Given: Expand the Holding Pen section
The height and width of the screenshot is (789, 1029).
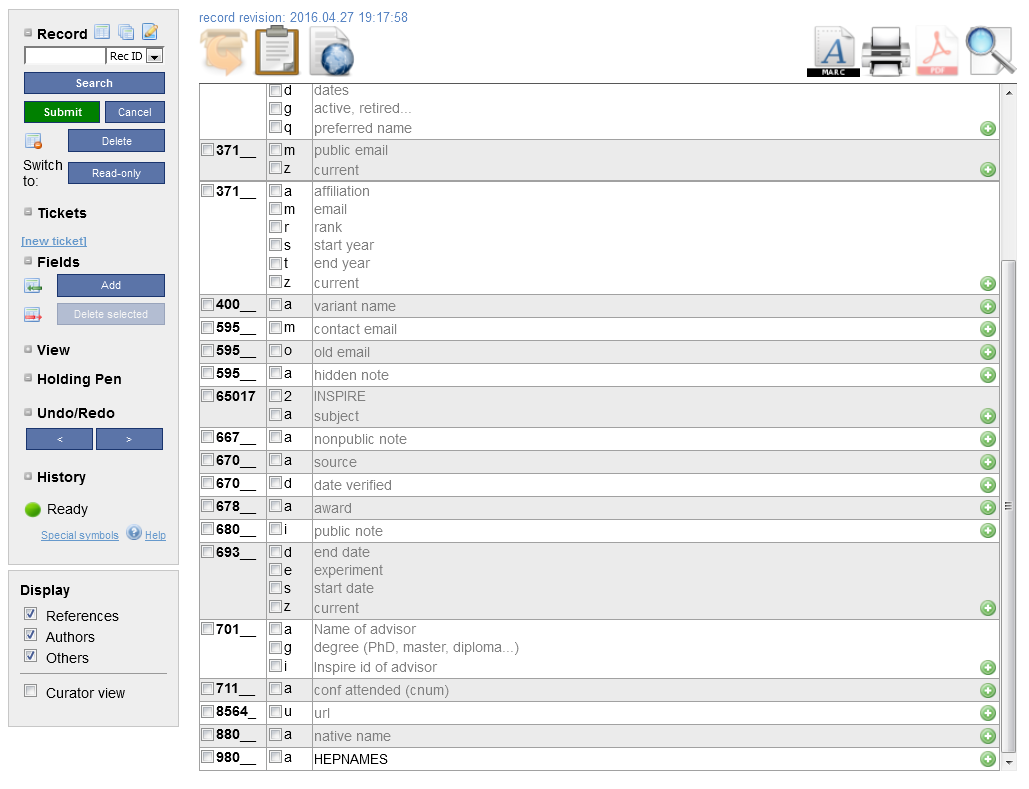Looking at the screenshot, I should coord(28,377).
